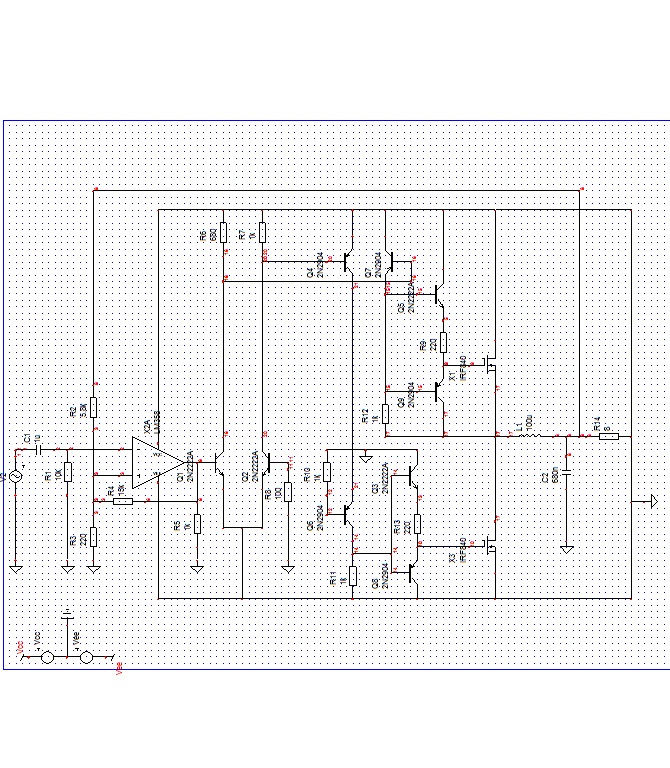The width and height of the screenshot is (670, 768).
Task: Click the Vcc supply source circle
Action: coord(48,657)
